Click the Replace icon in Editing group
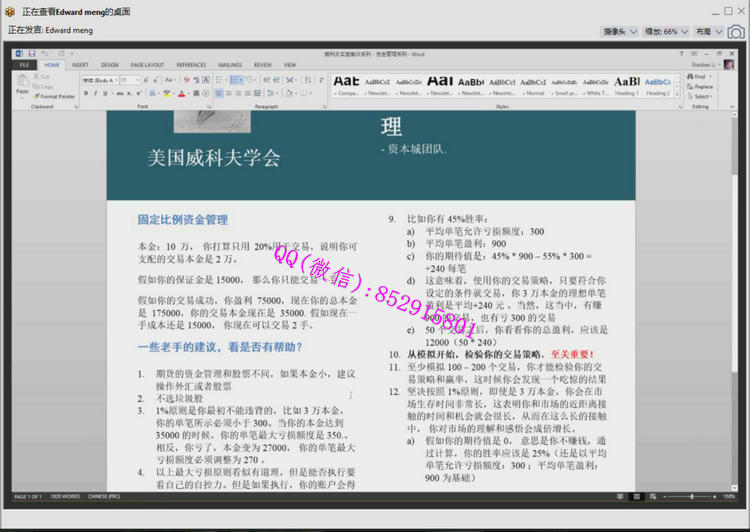The width and height of the screenshot is (750, 532). point(702,87)
